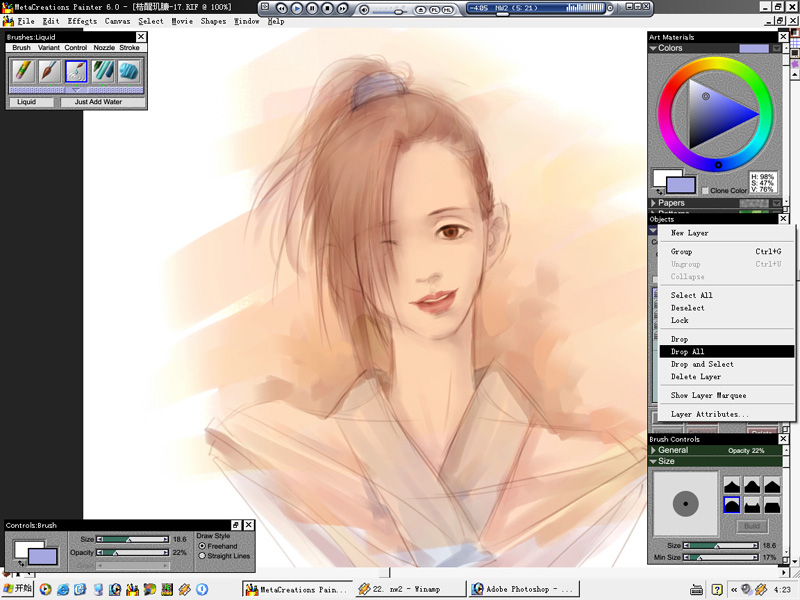
Task: Open the Canvas menu
Action: pyautogui.click(x=117, y=21)
